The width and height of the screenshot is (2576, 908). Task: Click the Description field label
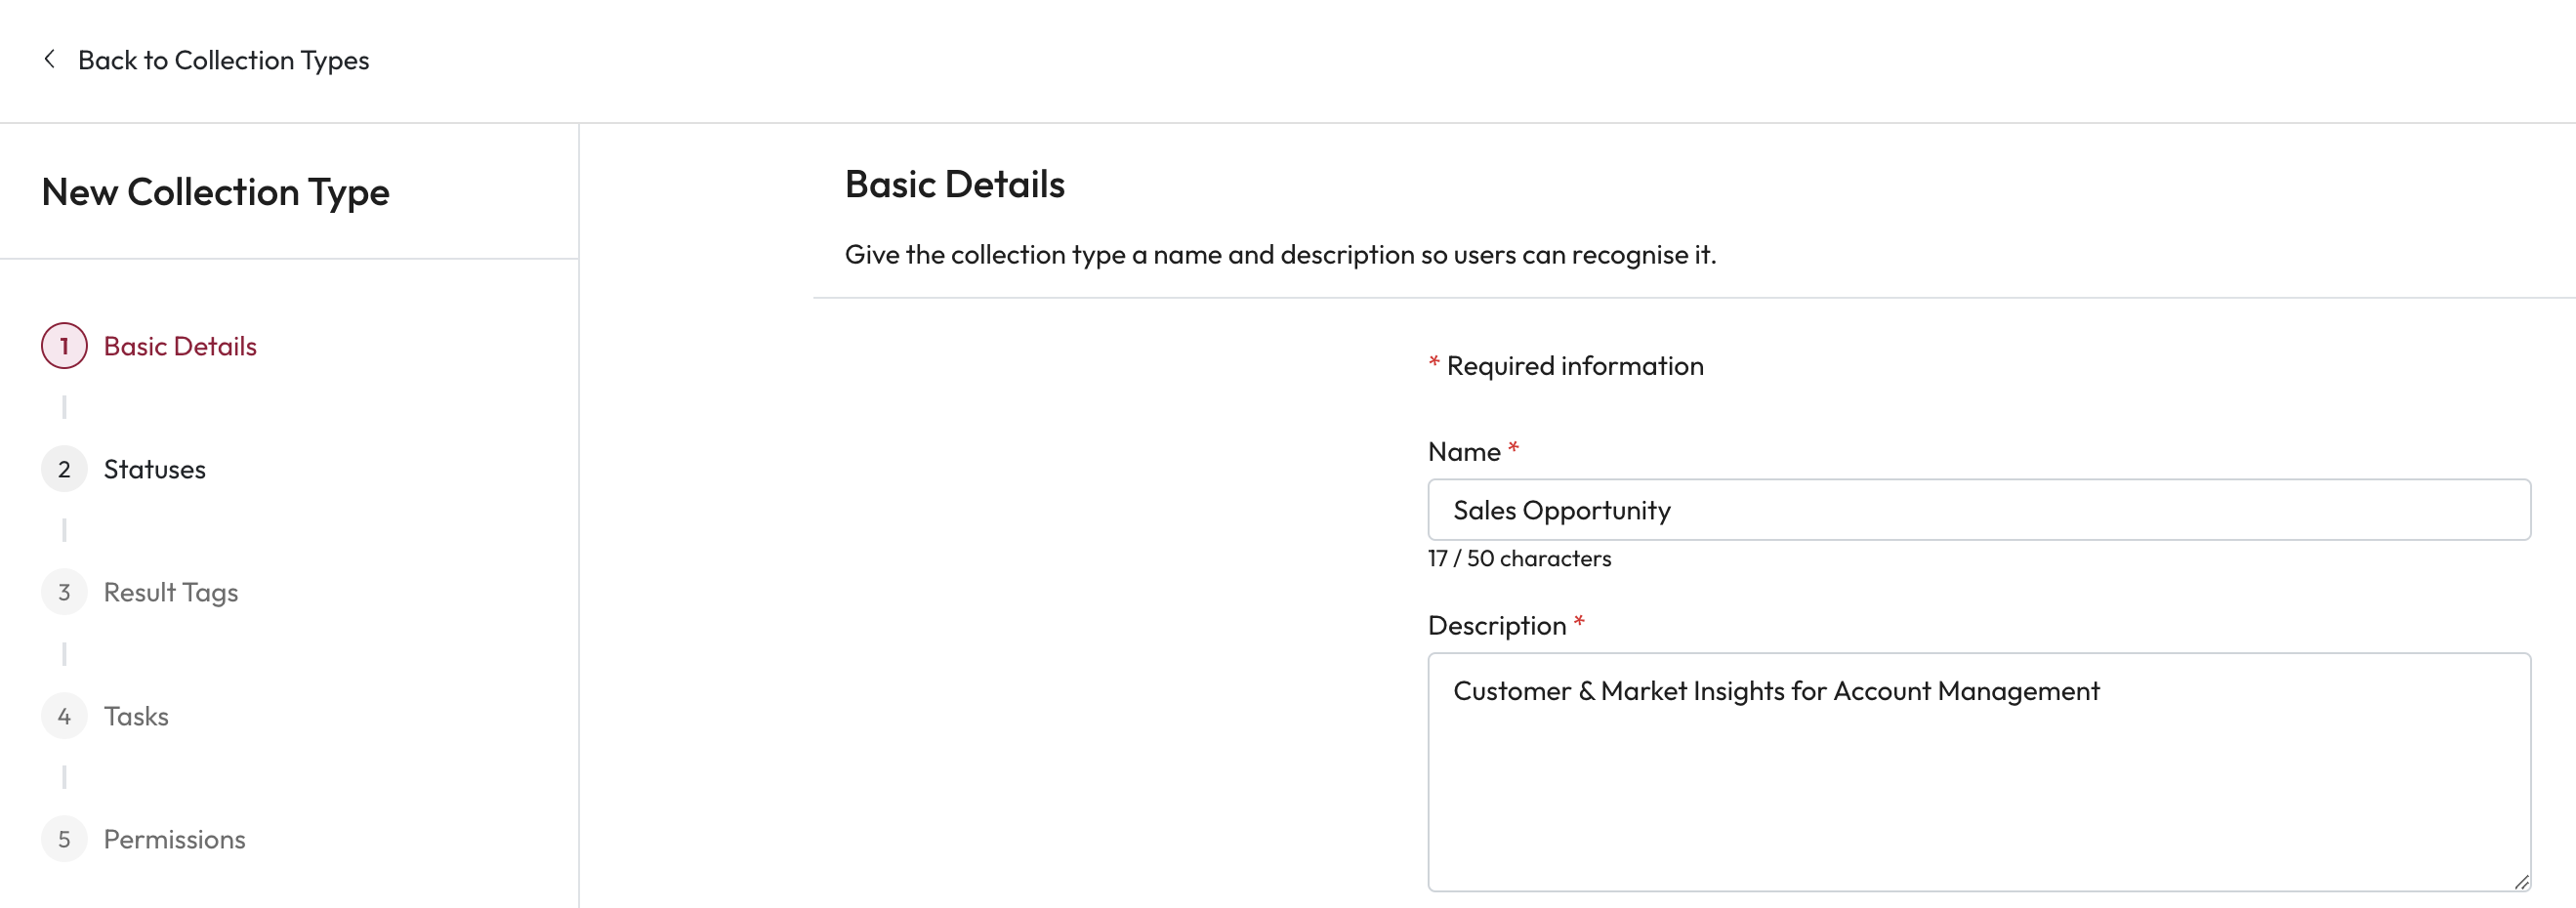(x=1496, y=626)
